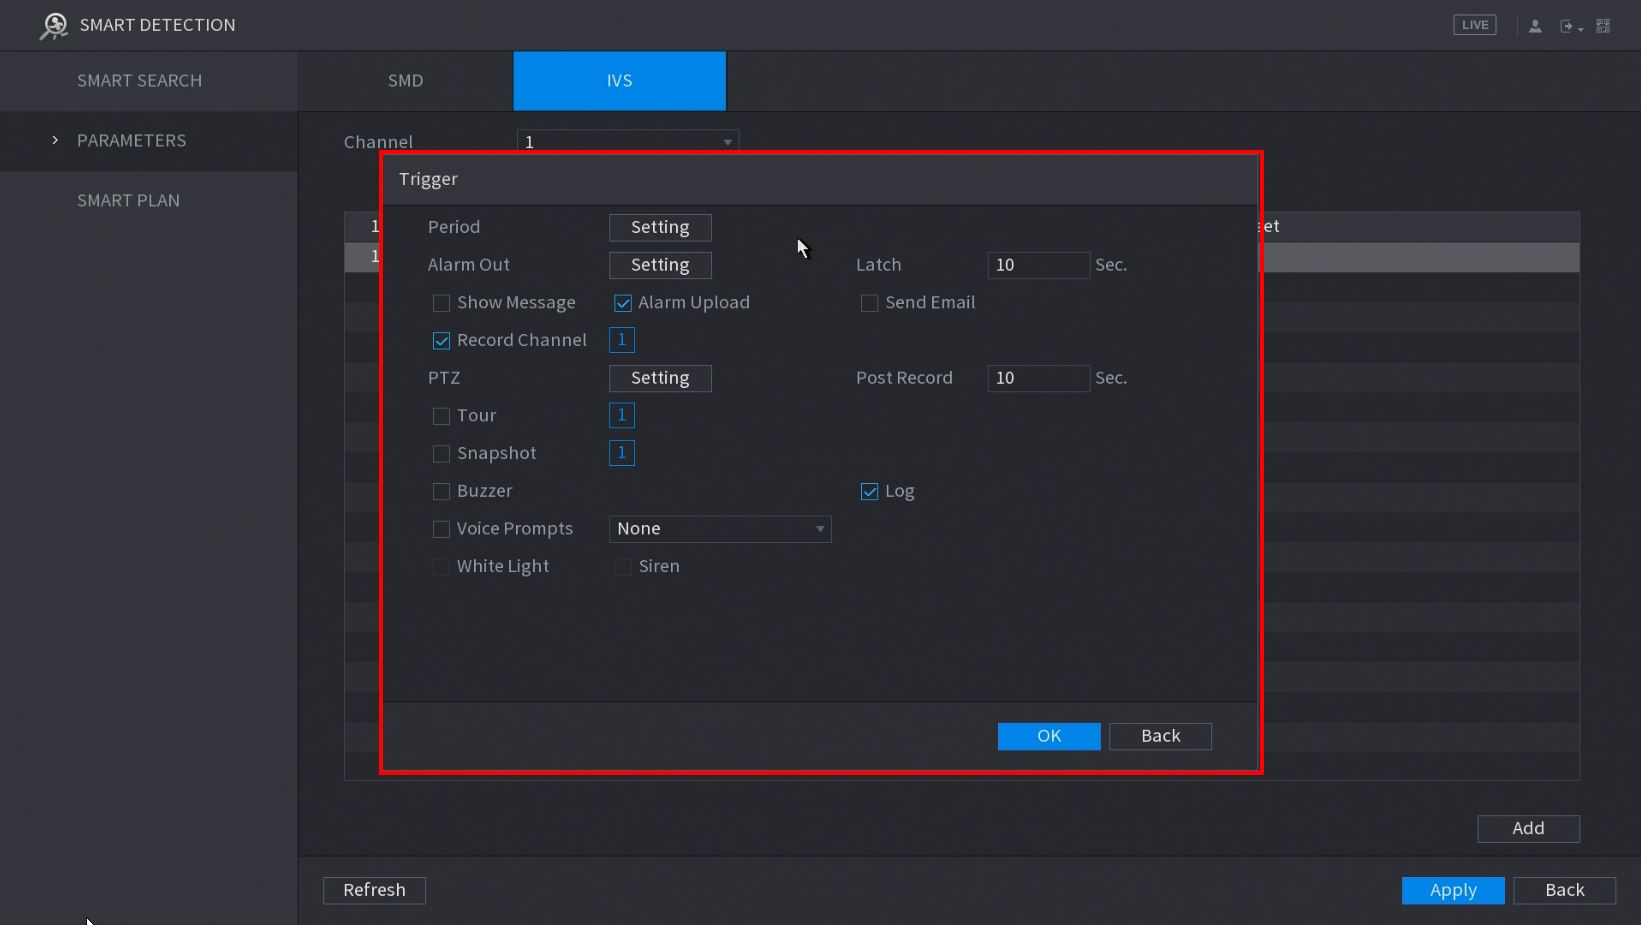This screenshot has width=1641, height=925.
Task: Open the Voice Prompts None dropdown
Action: click(x=720, y=529)
